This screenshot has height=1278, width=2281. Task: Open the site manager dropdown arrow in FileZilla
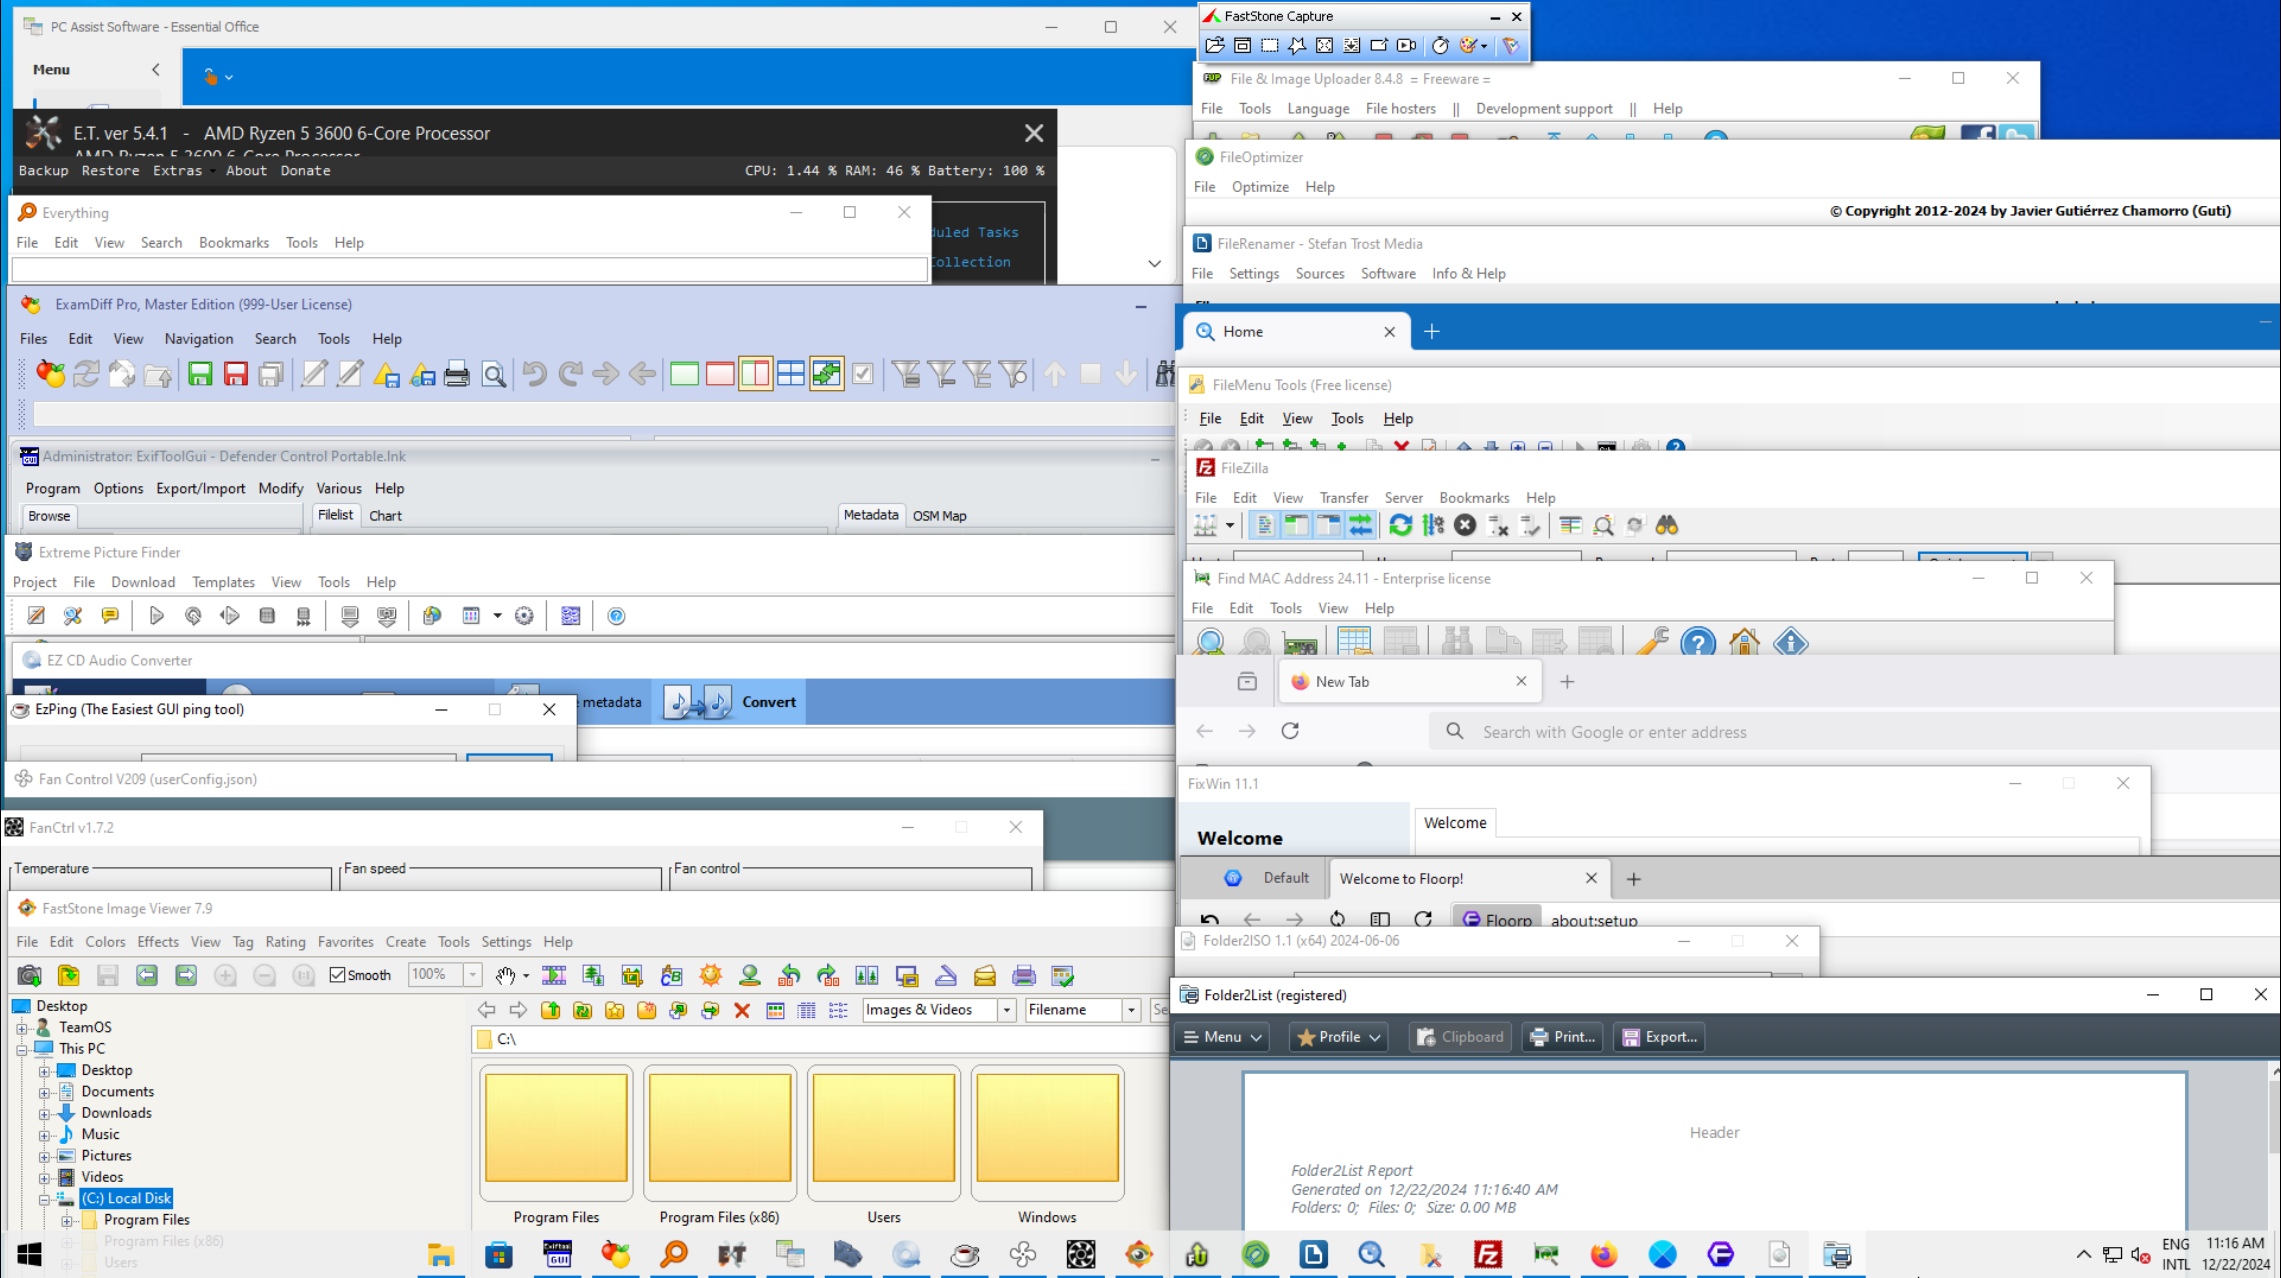[1229, 526]
